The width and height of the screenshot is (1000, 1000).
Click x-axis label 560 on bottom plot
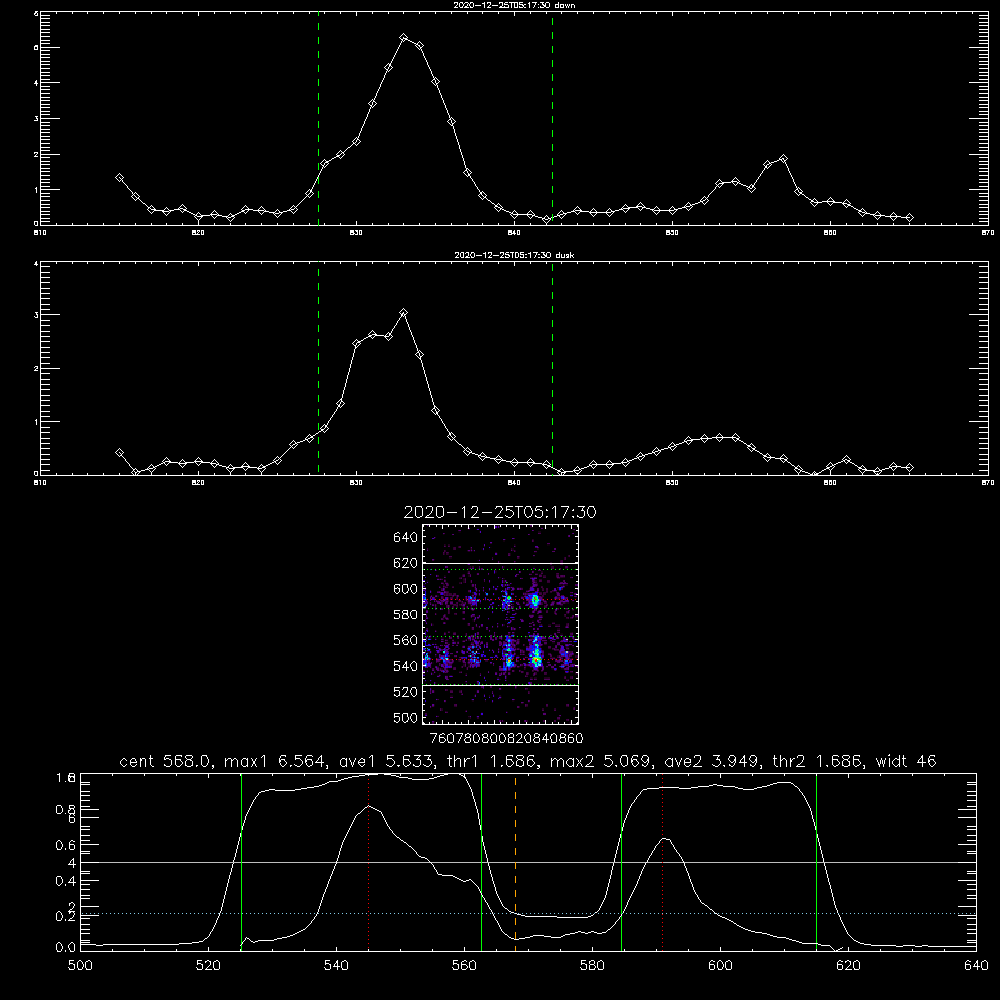point(464,966)
